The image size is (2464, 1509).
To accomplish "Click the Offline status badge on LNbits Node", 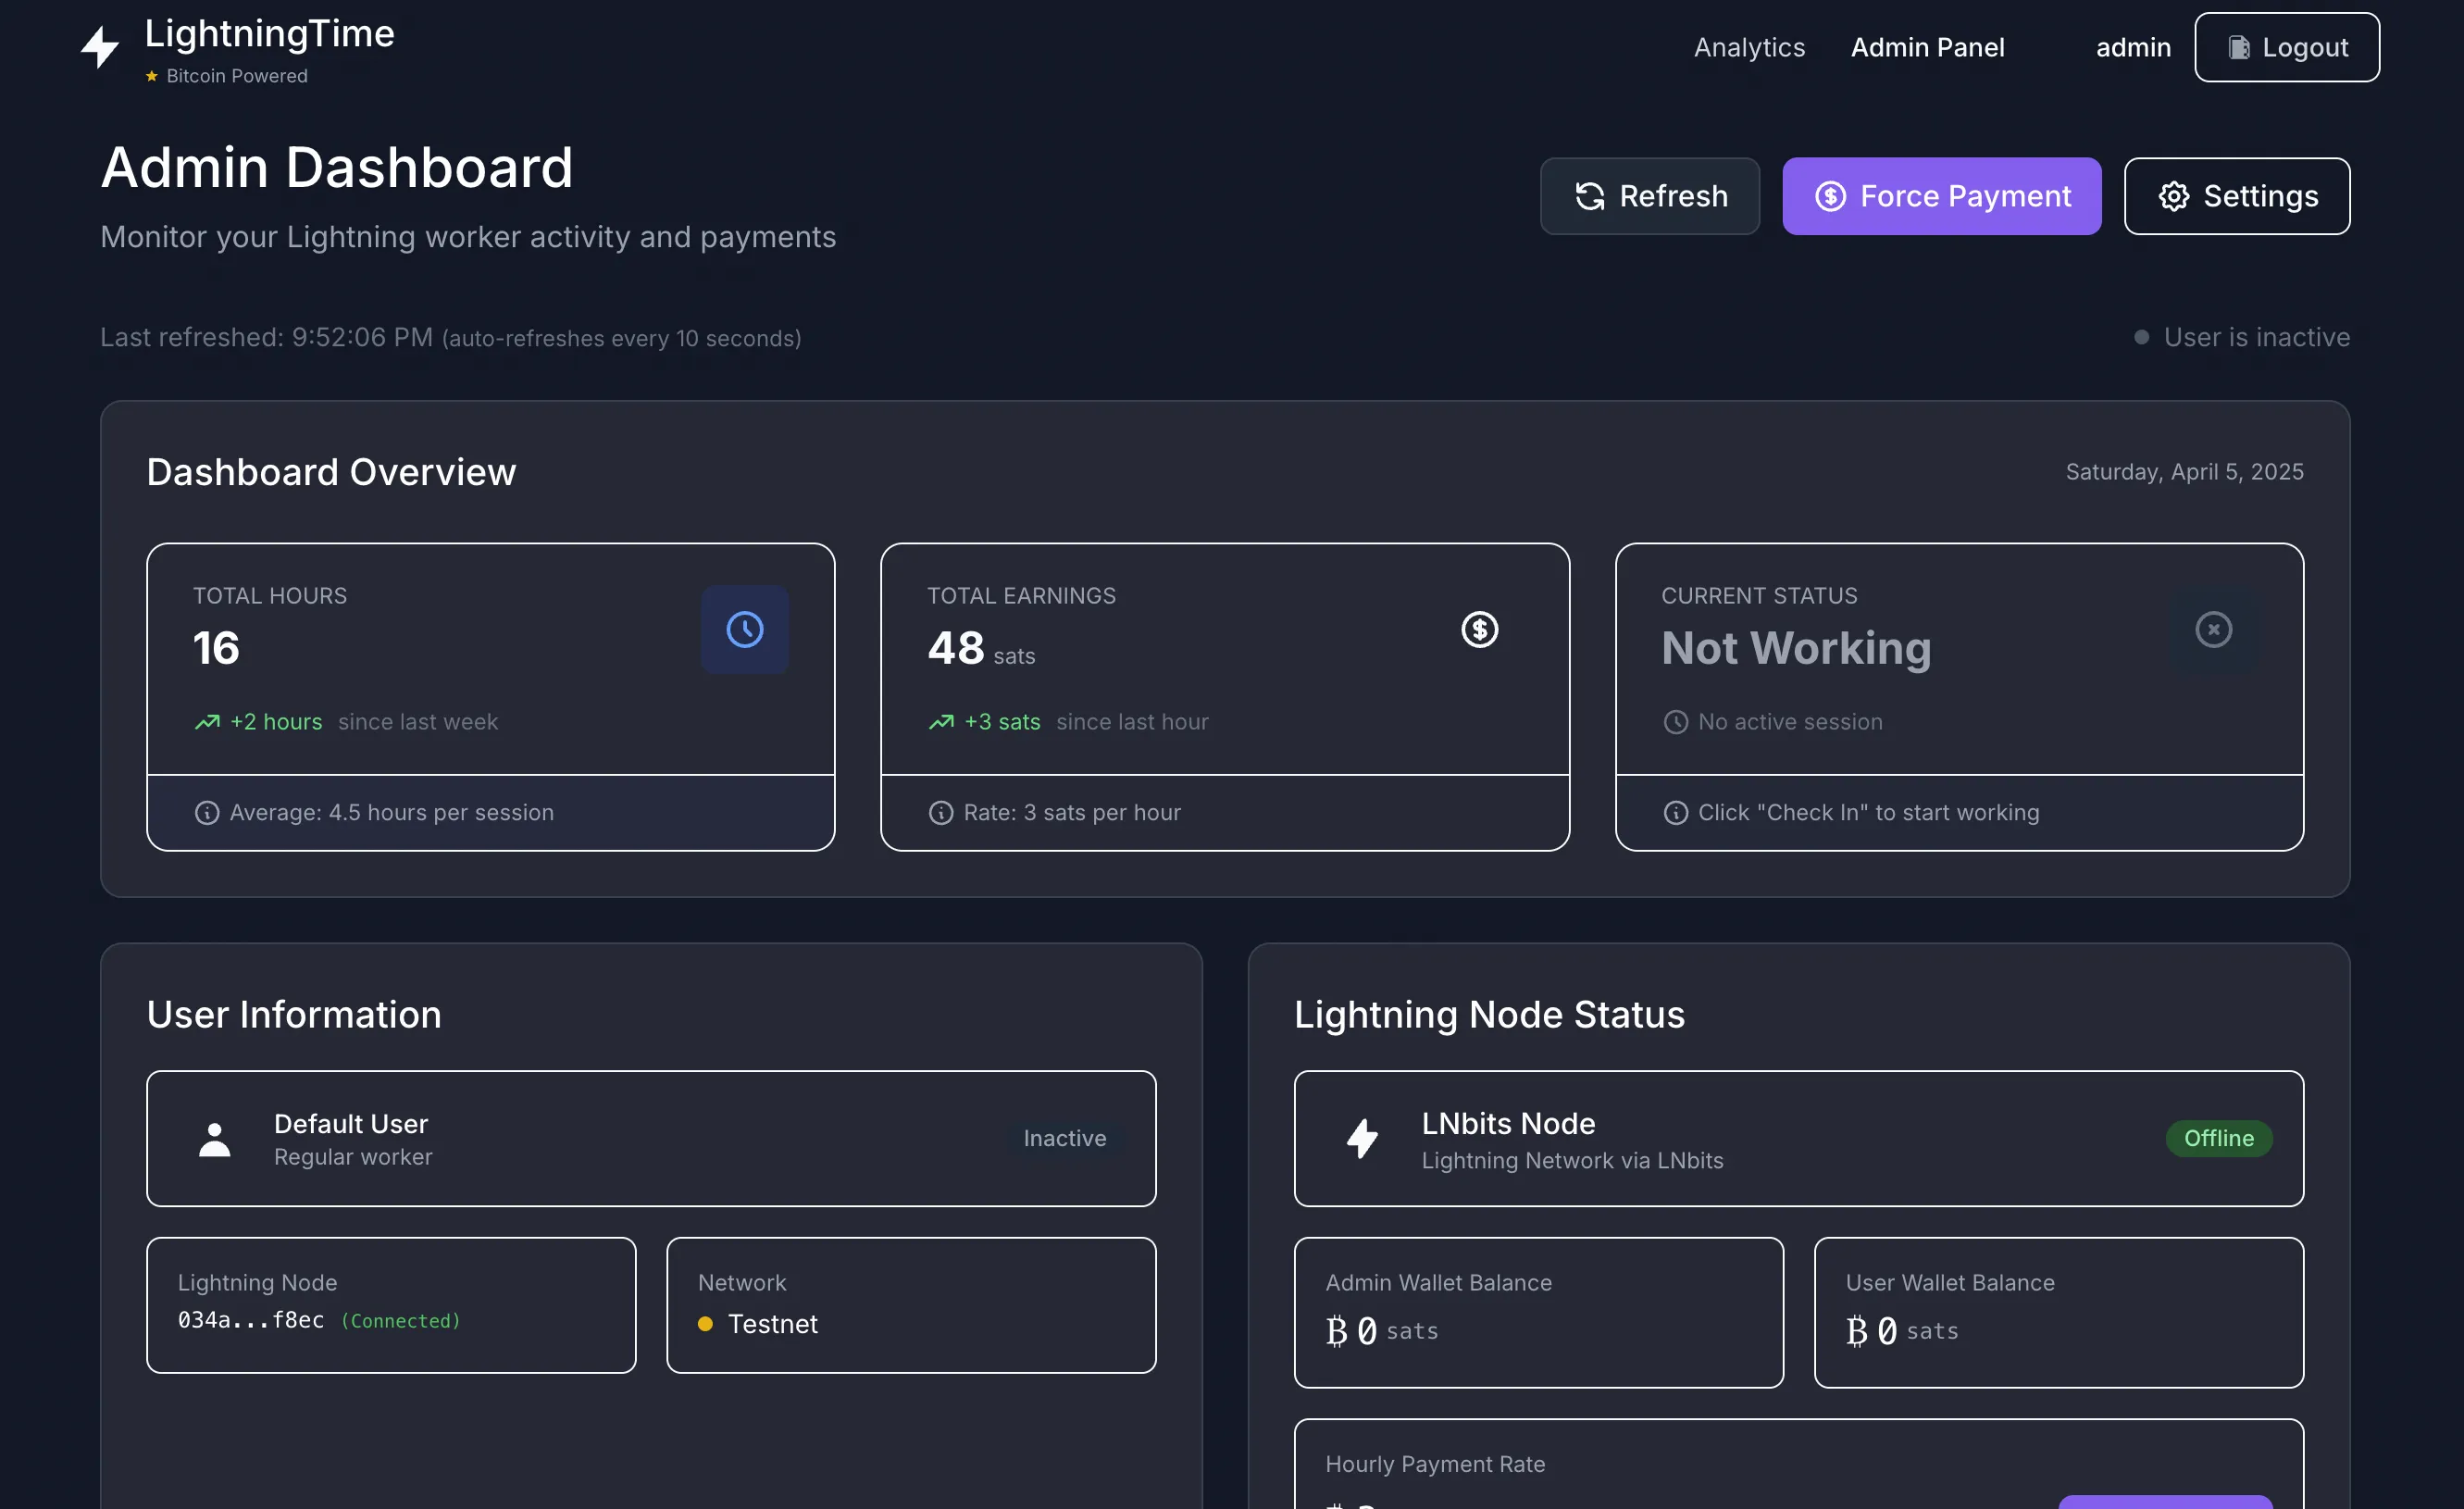I will pos(2218,1139).
